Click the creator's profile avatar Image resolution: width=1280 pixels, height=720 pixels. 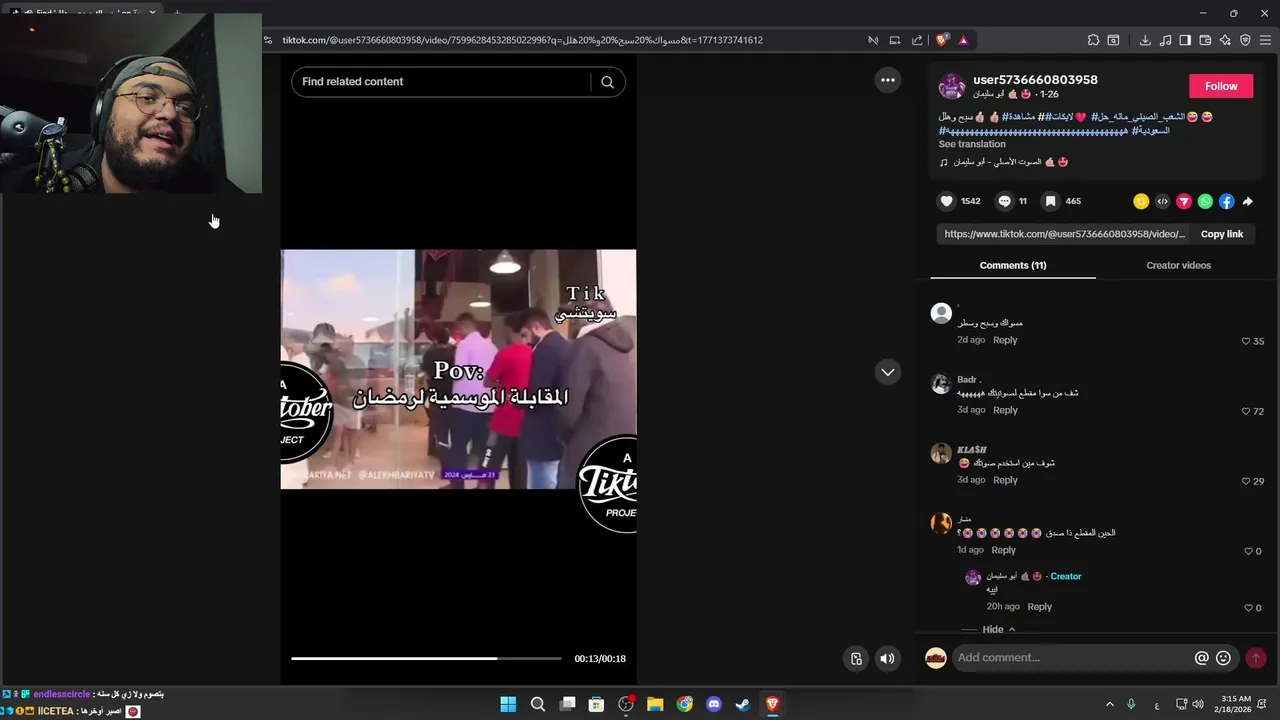pyautogui.click(x=951, y=86)
